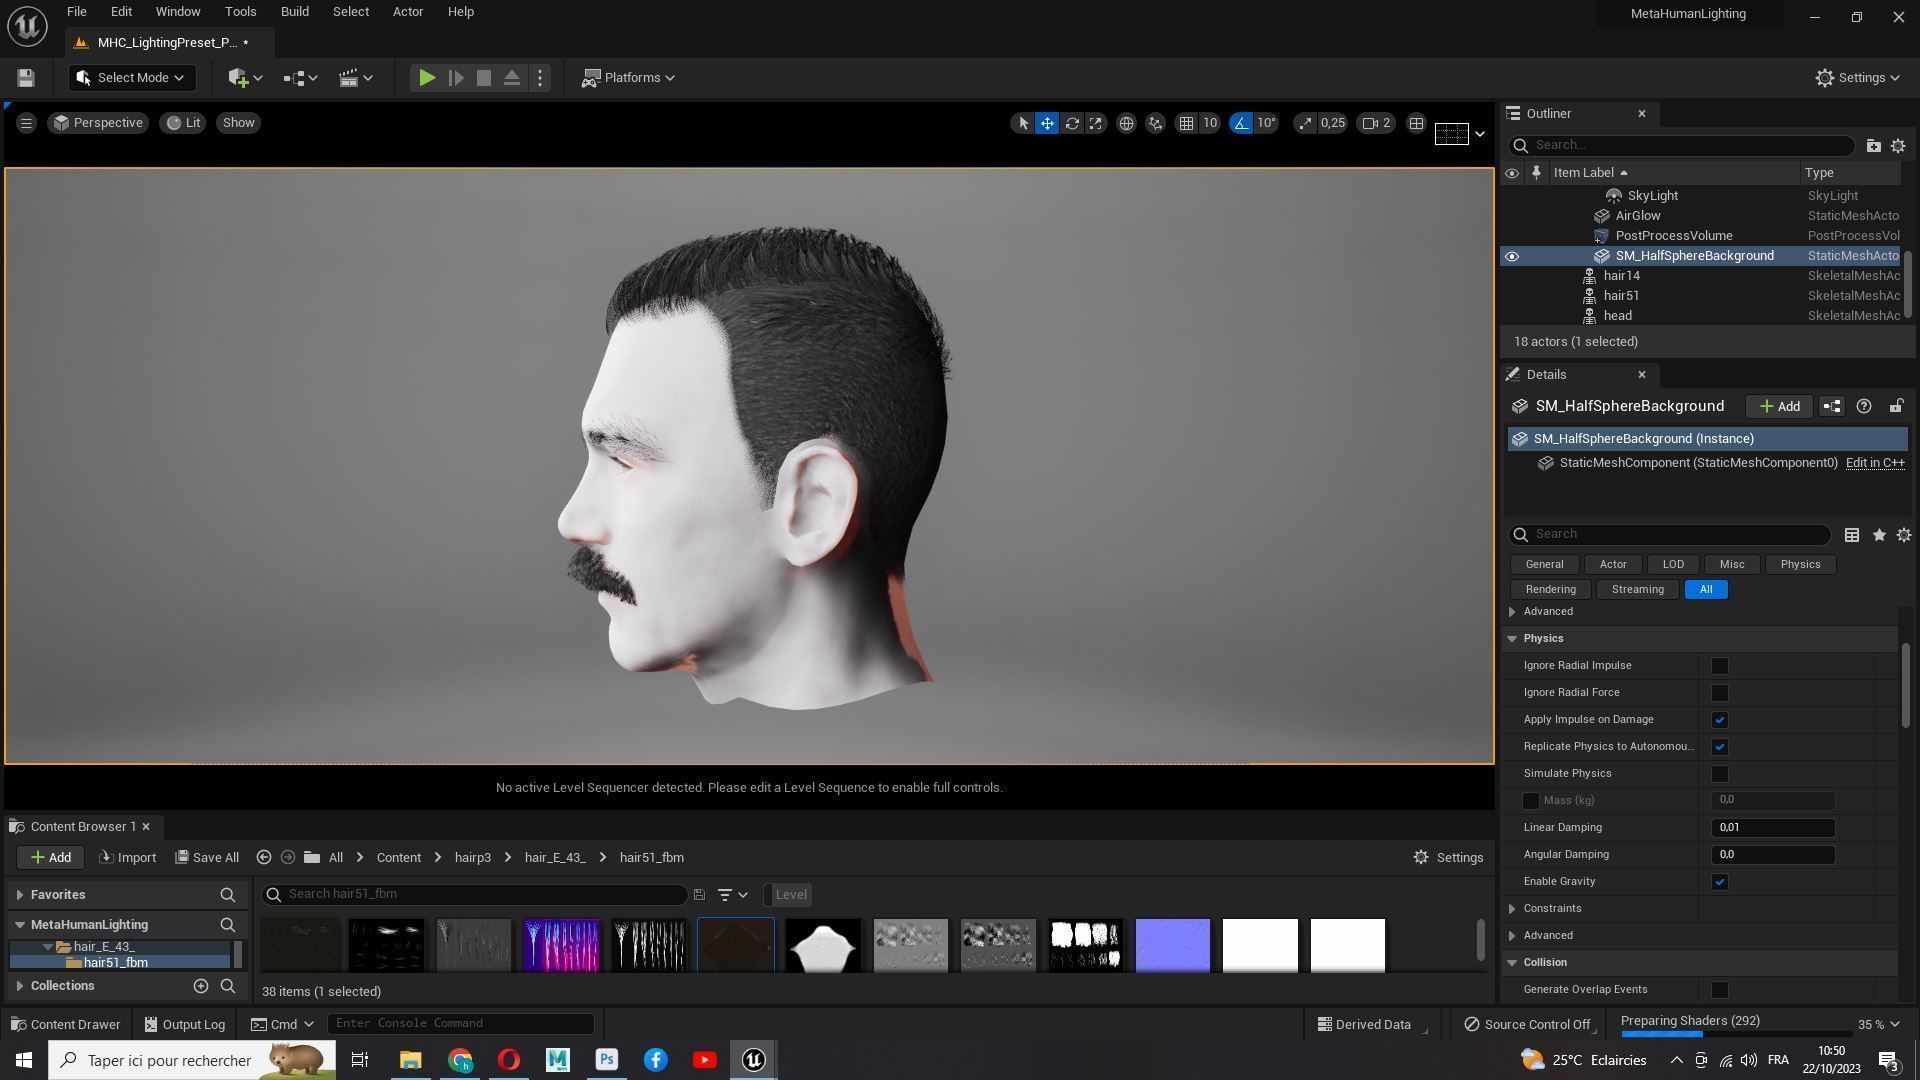Viewport: 1920px width, 1080px height.
Task: Select the Streaming filter in Details
Action: (x=1637, y=590)
